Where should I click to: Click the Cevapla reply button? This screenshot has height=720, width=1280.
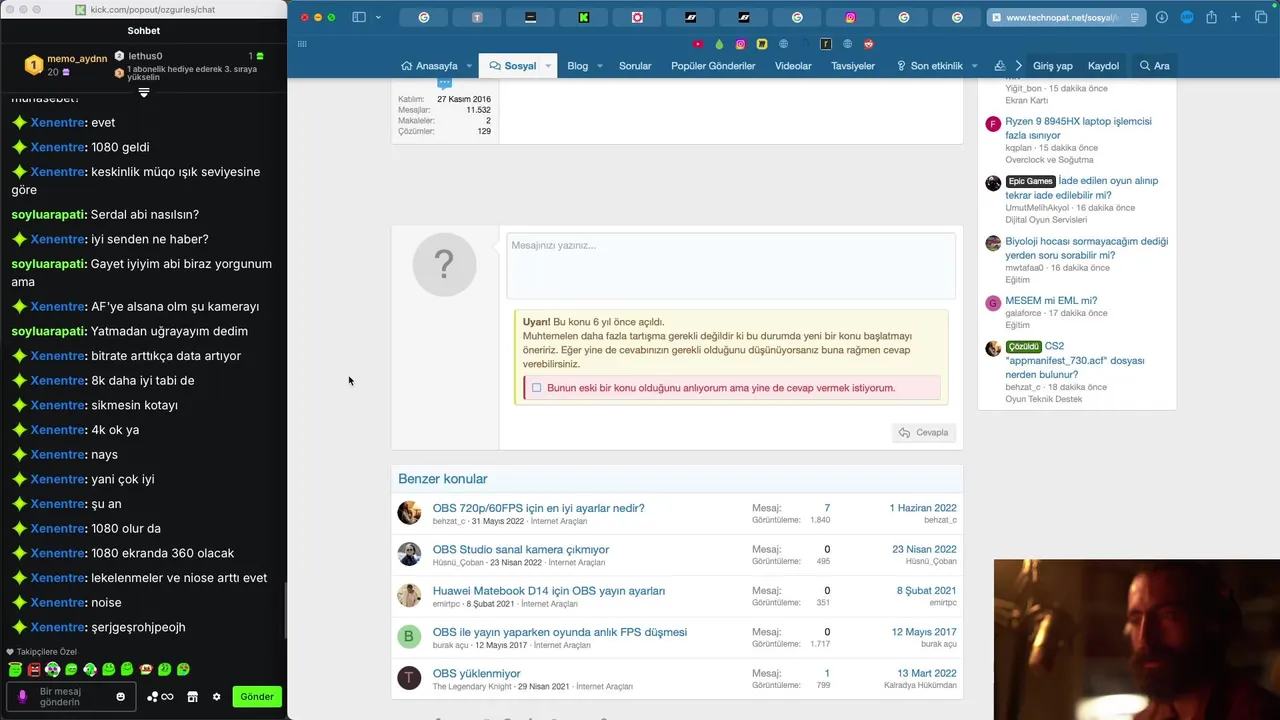point(923,433)
